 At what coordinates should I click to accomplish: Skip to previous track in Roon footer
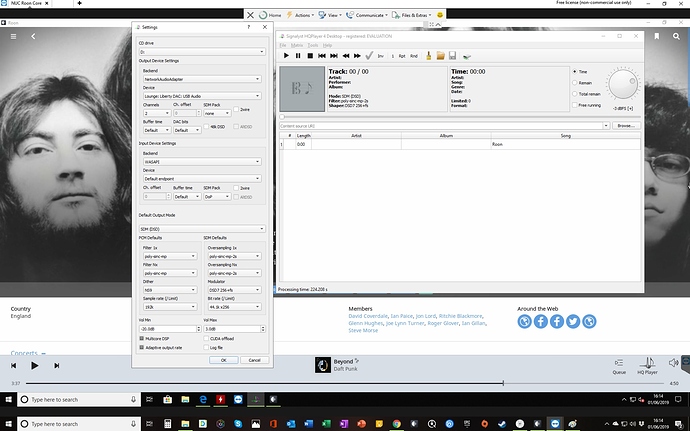(x=14, y=365)
